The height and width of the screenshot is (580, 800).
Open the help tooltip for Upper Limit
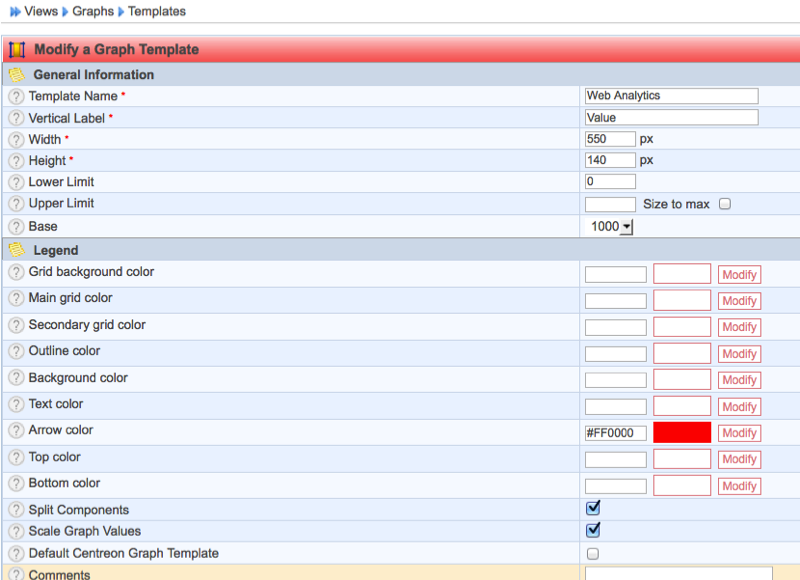coord(16,204)
